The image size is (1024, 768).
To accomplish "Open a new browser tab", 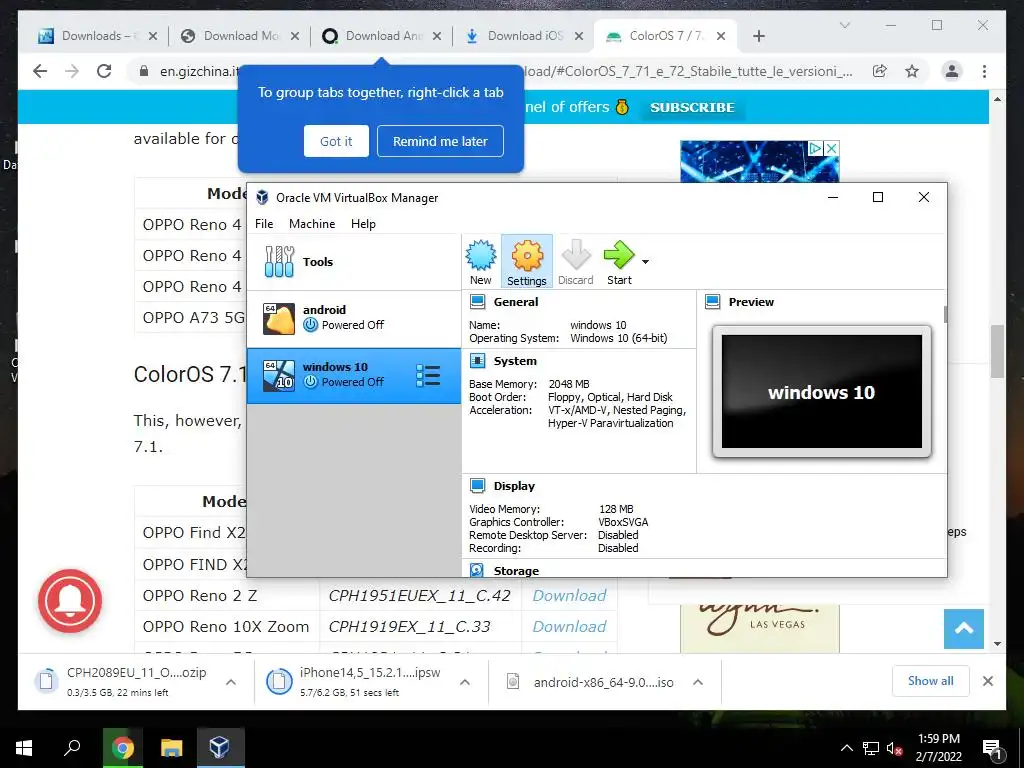I will point(758,36).
